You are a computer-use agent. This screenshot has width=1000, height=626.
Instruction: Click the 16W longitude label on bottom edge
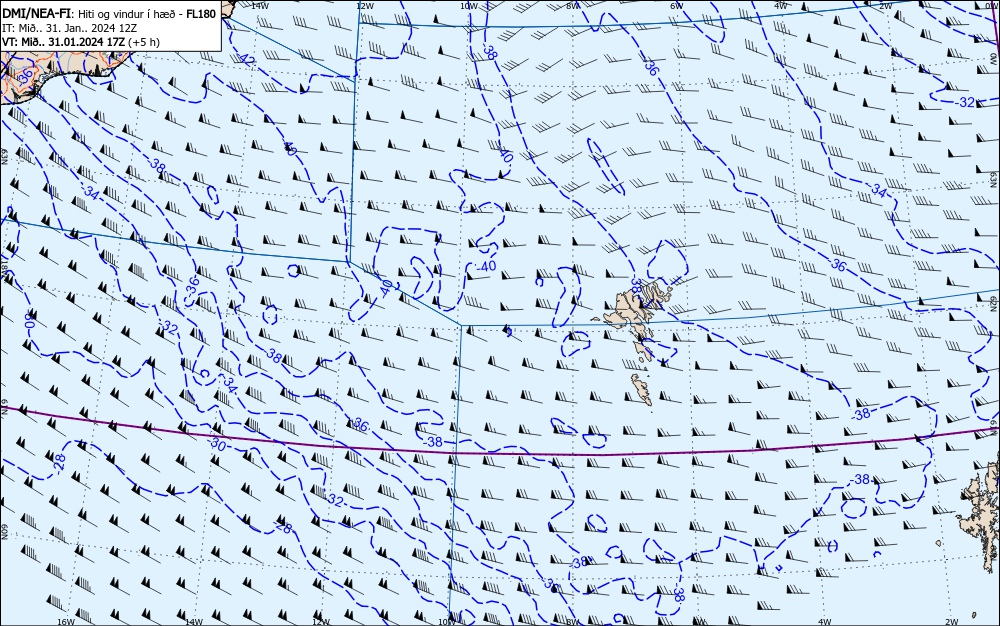pos(66,622)
